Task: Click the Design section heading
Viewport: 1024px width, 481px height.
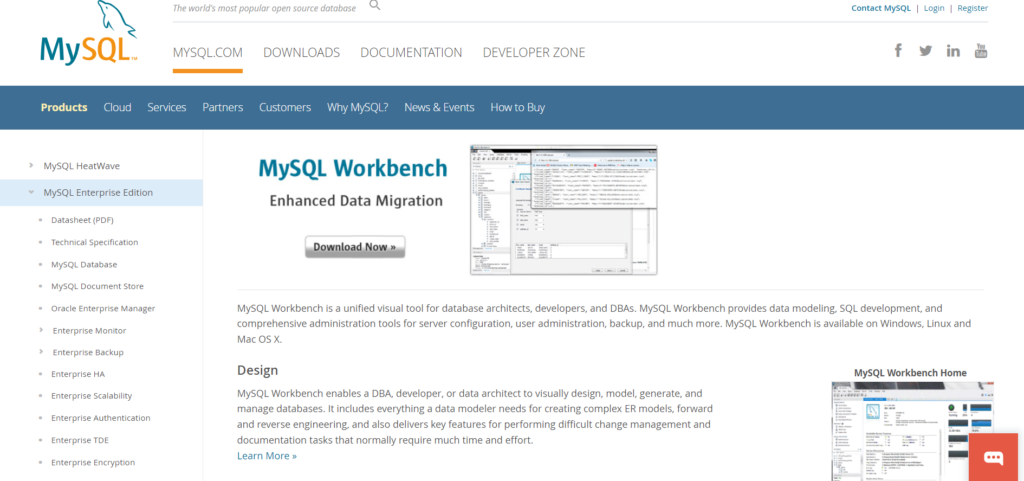Action: pos(257,370)
